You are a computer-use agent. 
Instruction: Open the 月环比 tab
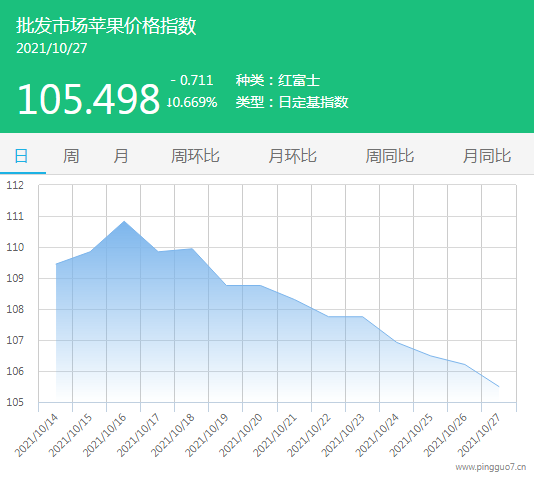pos(293,156)
